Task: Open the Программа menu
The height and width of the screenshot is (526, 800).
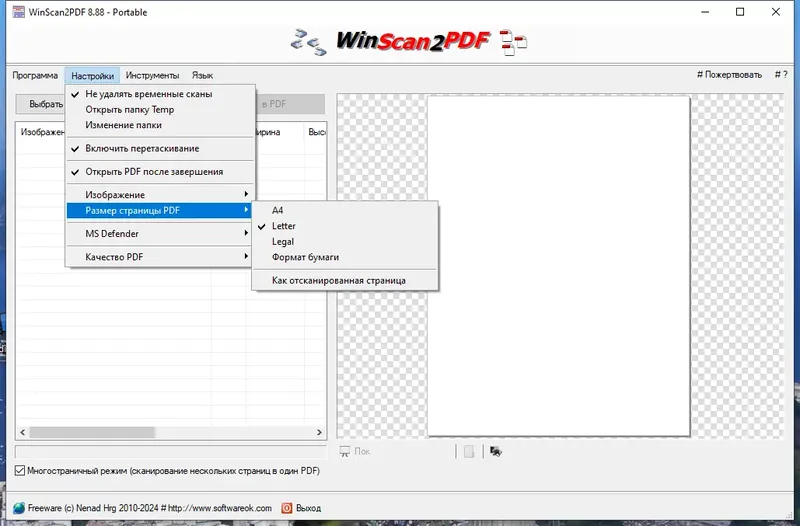Action: 35,76
